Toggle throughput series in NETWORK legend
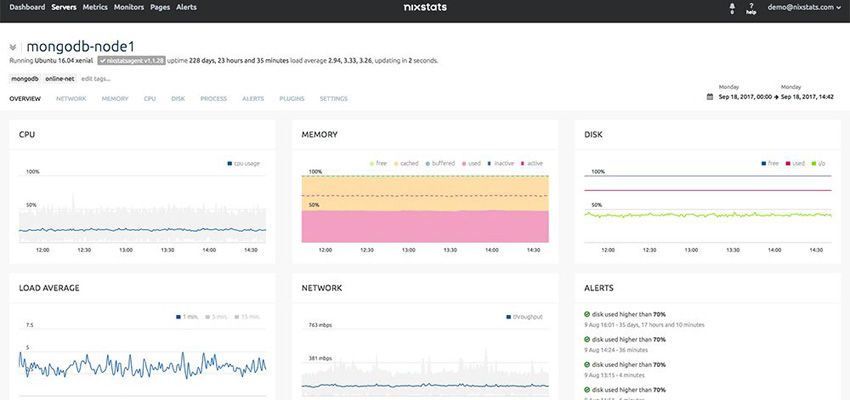850x400 pixels. pos(524,317)
